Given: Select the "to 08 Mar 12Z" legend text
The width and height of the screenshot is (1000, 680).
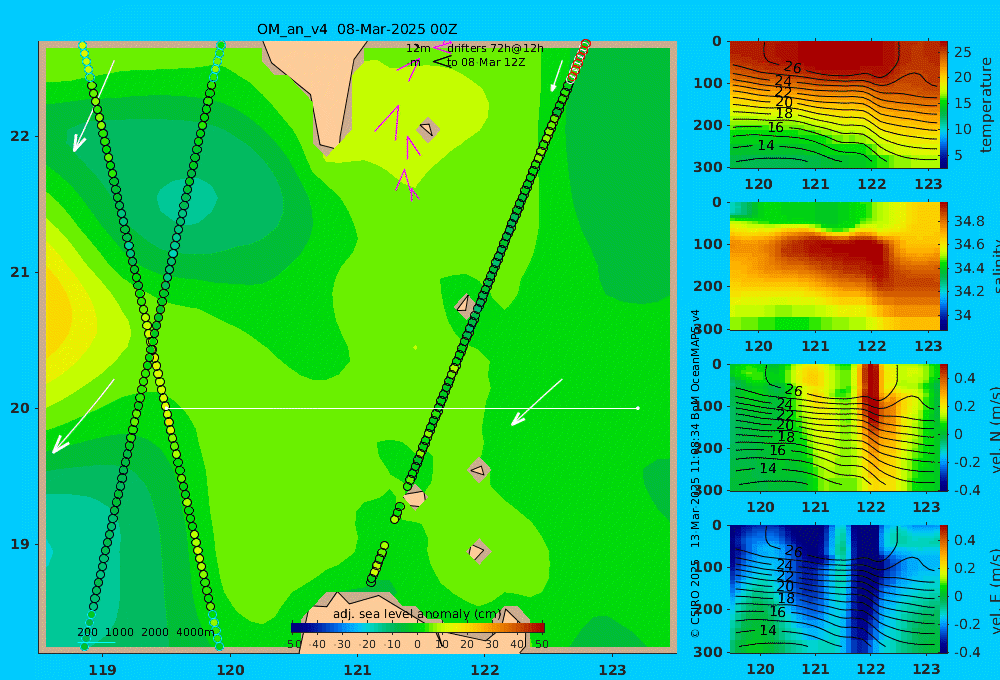Looking at the screenshot, I should (x=486, y=63).
